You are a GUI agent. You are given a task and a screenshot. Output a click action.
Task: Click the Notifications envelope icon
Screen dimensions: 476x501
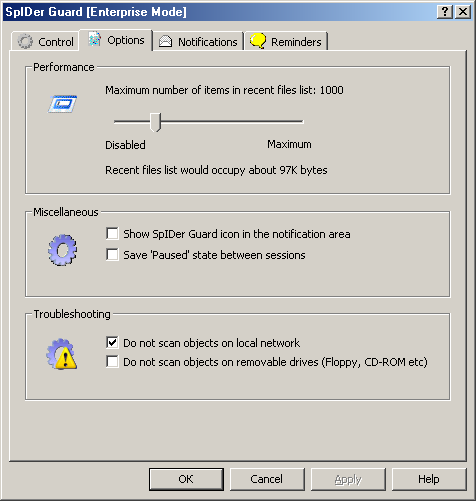165,41
